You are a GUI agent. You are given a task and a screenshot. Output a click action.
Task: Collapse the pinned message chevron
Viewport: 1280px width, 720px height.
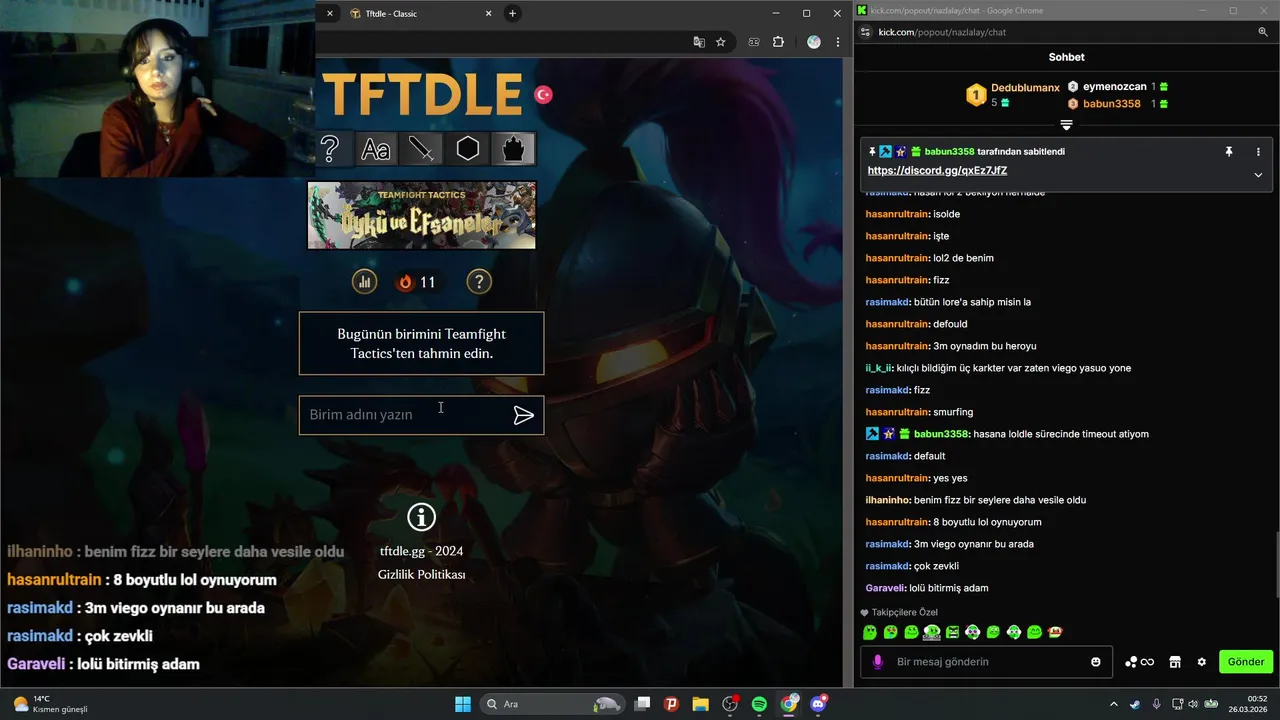(1258, 174)
